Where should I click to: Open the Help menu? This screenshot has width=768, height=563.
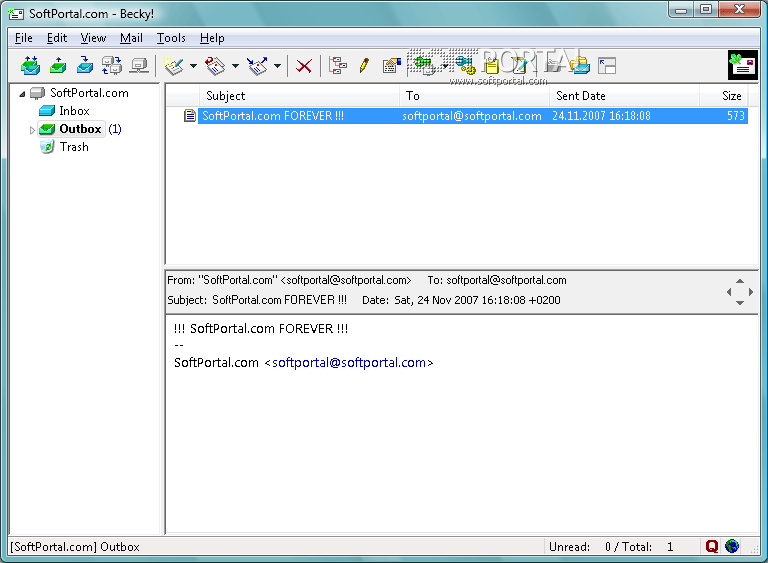pyautogui.click(x=212, y=38)
